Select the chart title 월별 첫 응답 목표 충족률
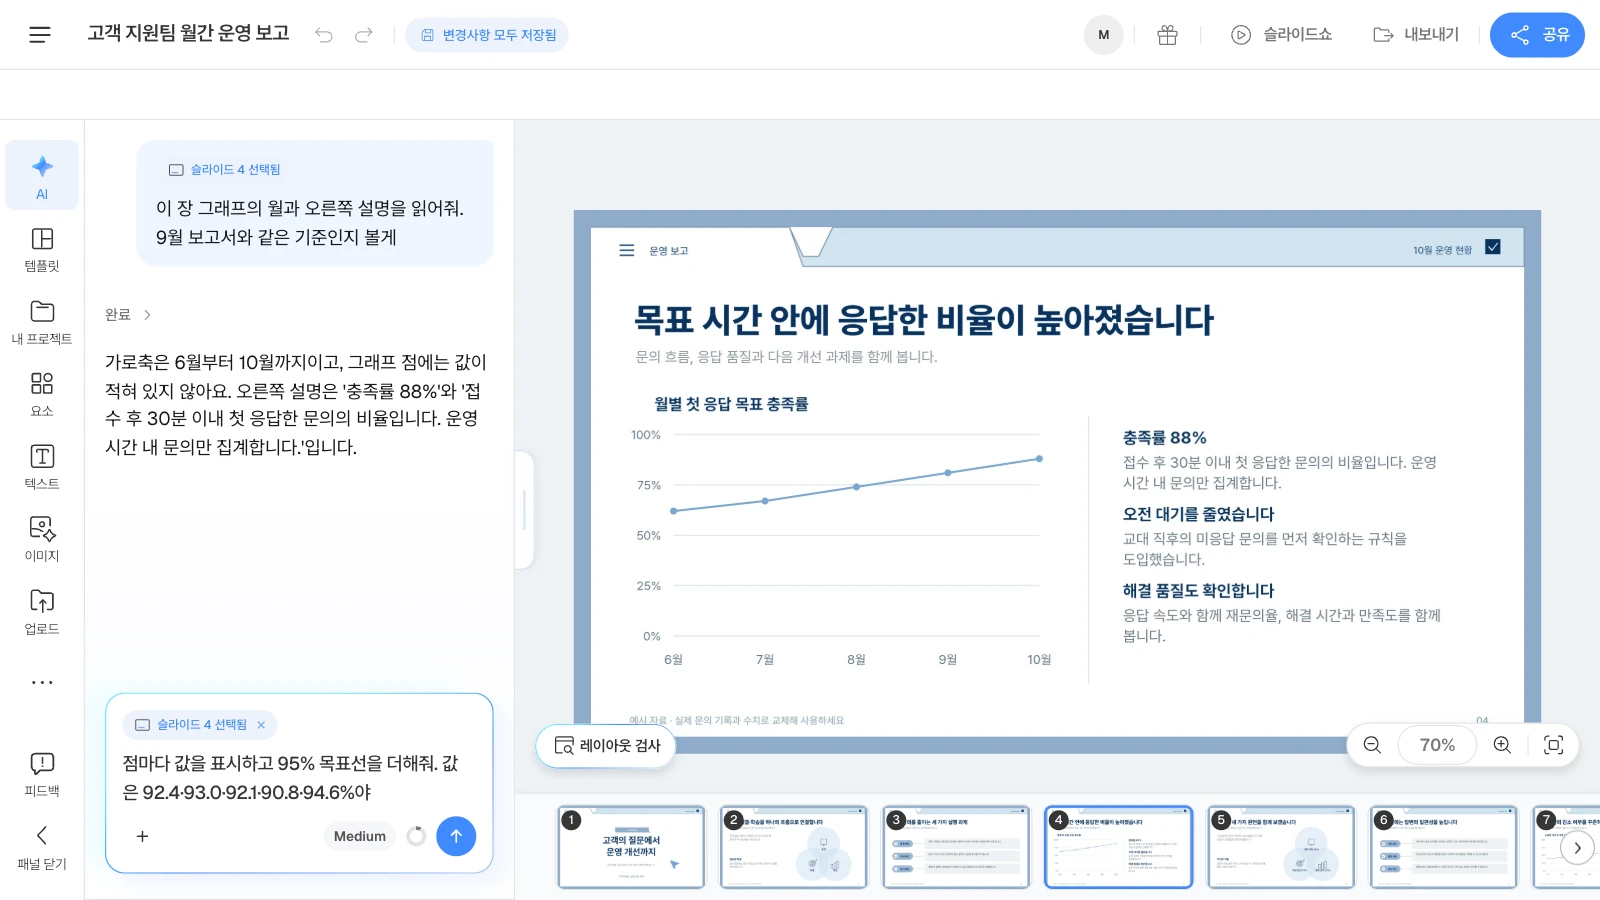1600x900 pixels. coord(731,404)
